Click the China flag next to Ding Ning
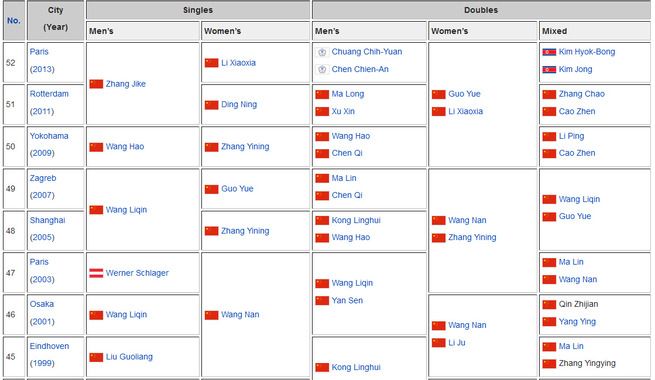Viewport: 655px width, 380px height. 211,104
